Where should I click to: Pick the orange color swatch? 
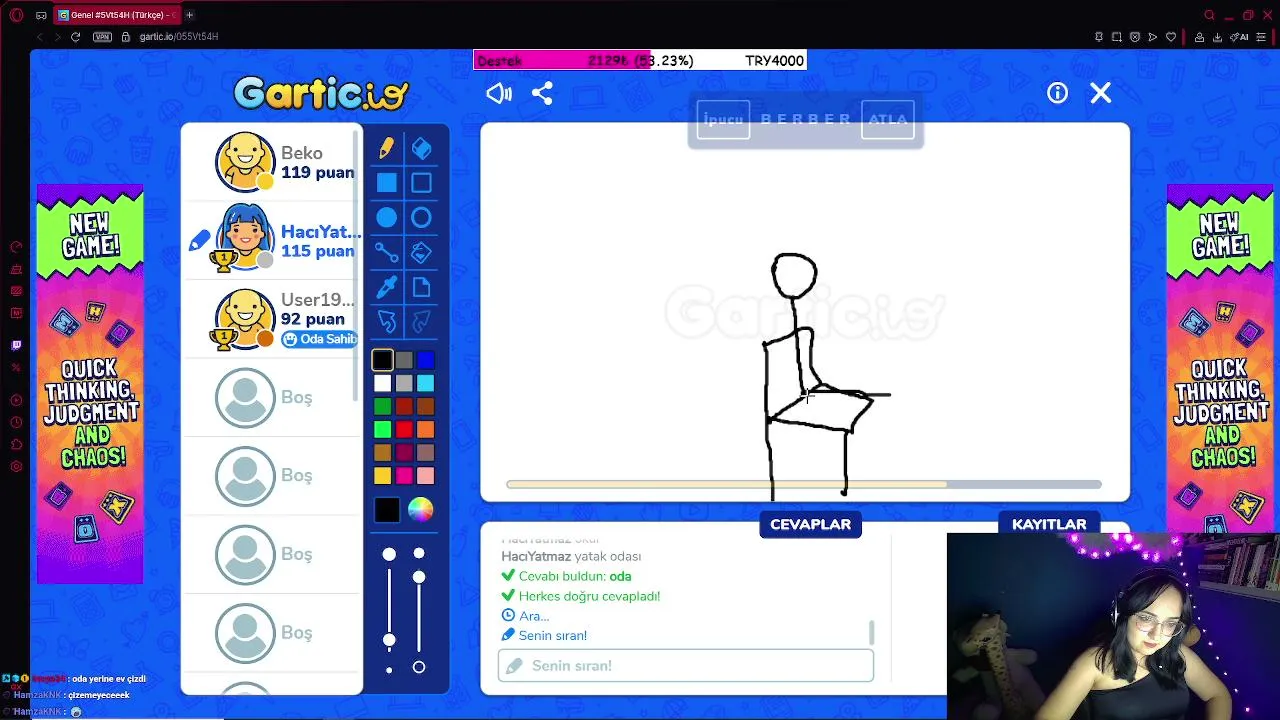[426, 429]
